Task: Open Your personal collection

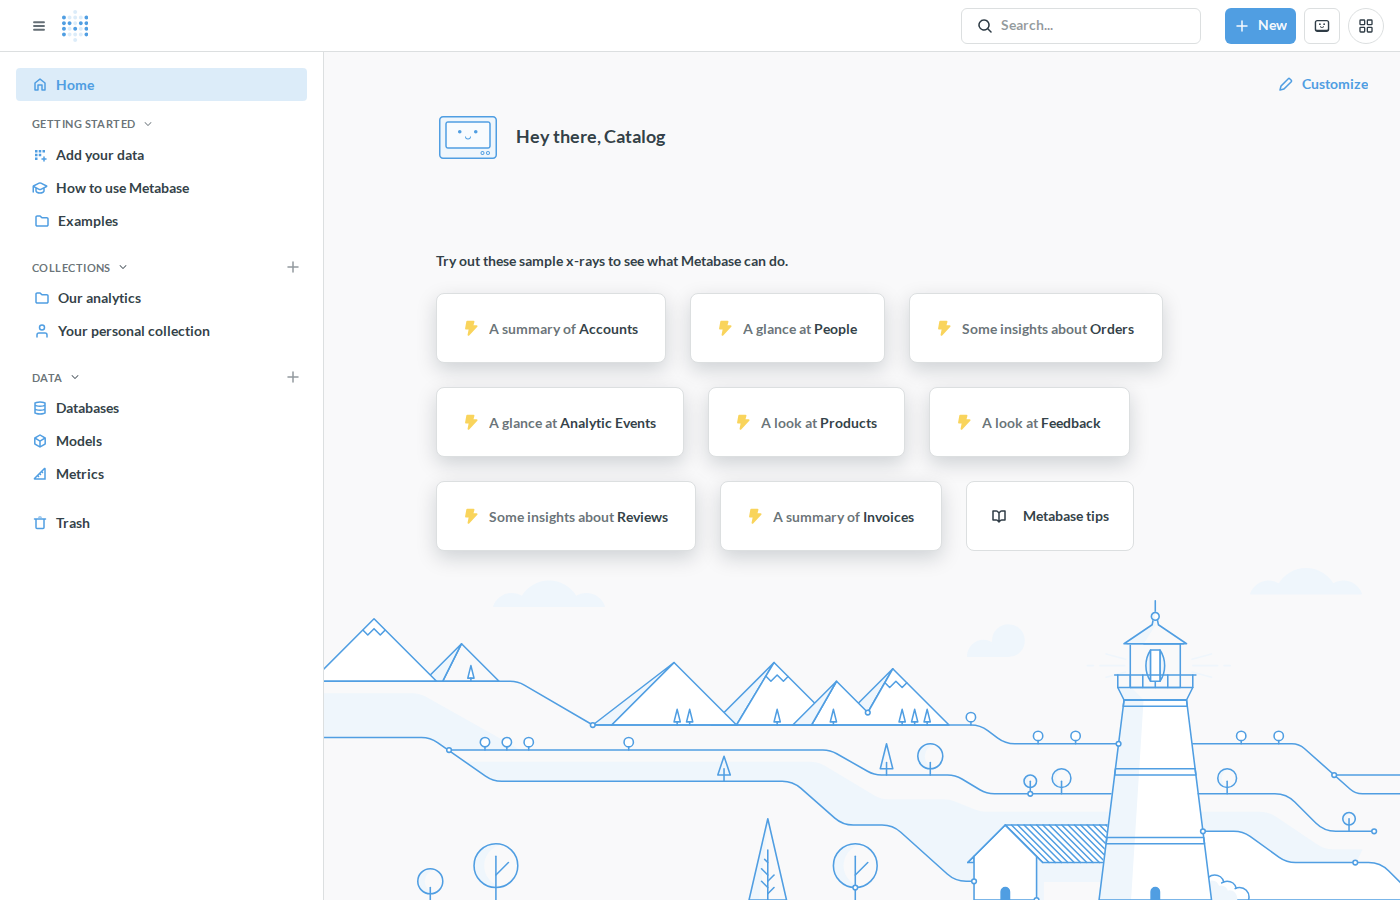Action: (x=161, y=331)
